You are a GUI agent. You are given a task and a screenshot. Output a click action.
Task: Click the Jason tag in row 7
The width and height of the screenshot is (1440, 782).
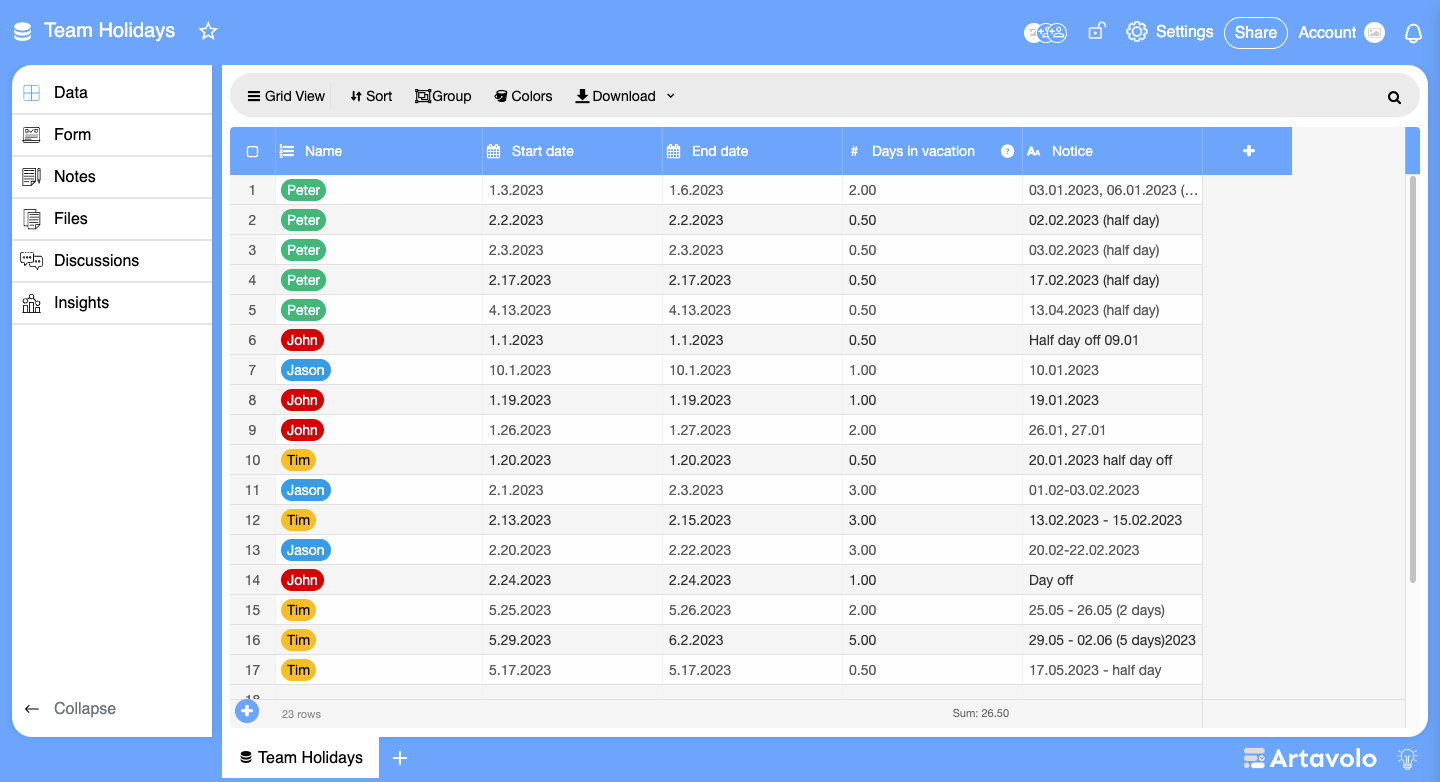pos(306,370)
